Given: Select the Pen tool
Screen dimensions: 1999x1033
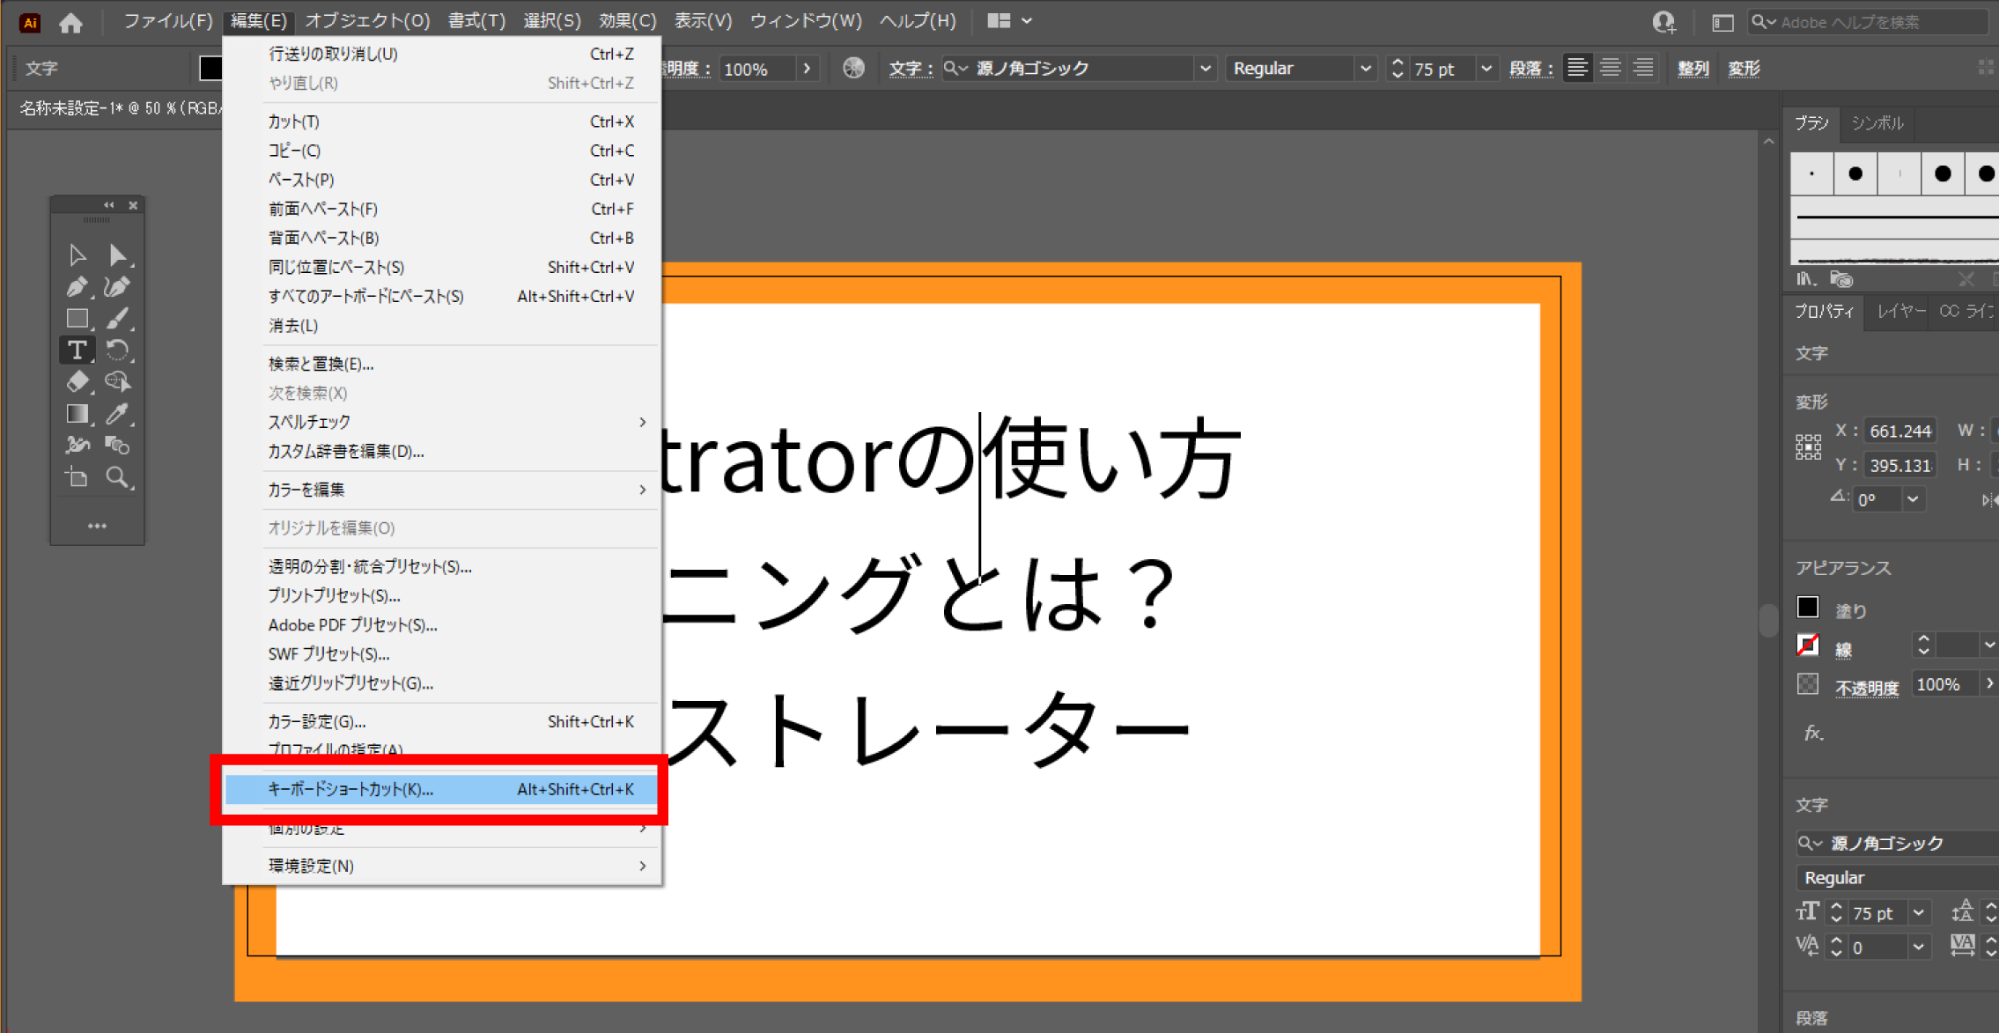Looking at the screenshot, I should tap(77, 287).
